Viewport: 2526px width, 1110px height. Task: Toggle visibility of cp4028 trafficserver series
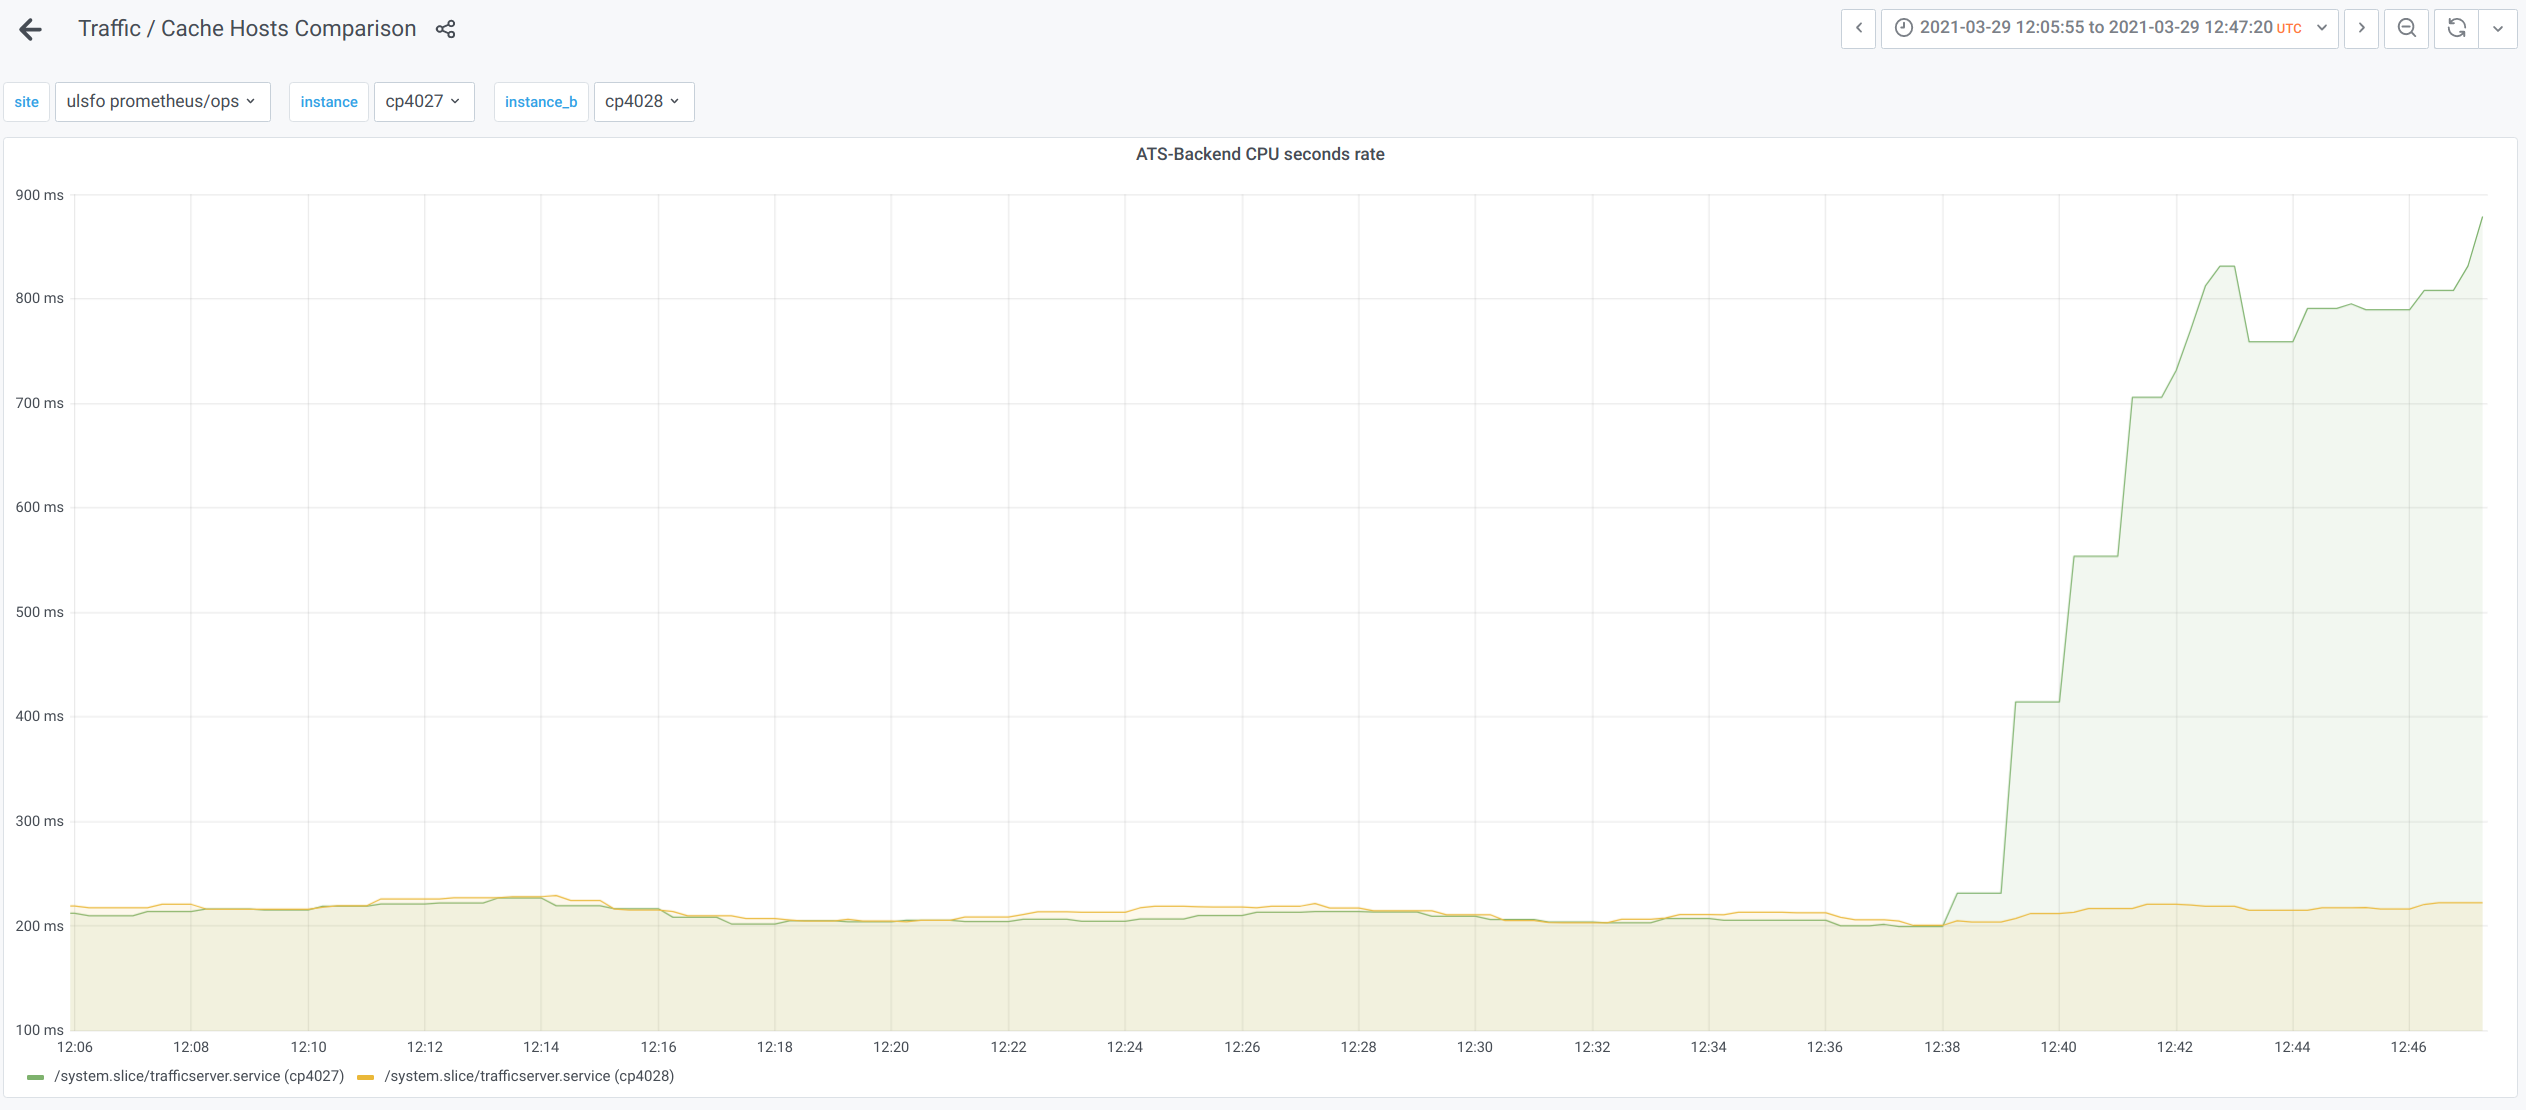tap(529, 1076)
